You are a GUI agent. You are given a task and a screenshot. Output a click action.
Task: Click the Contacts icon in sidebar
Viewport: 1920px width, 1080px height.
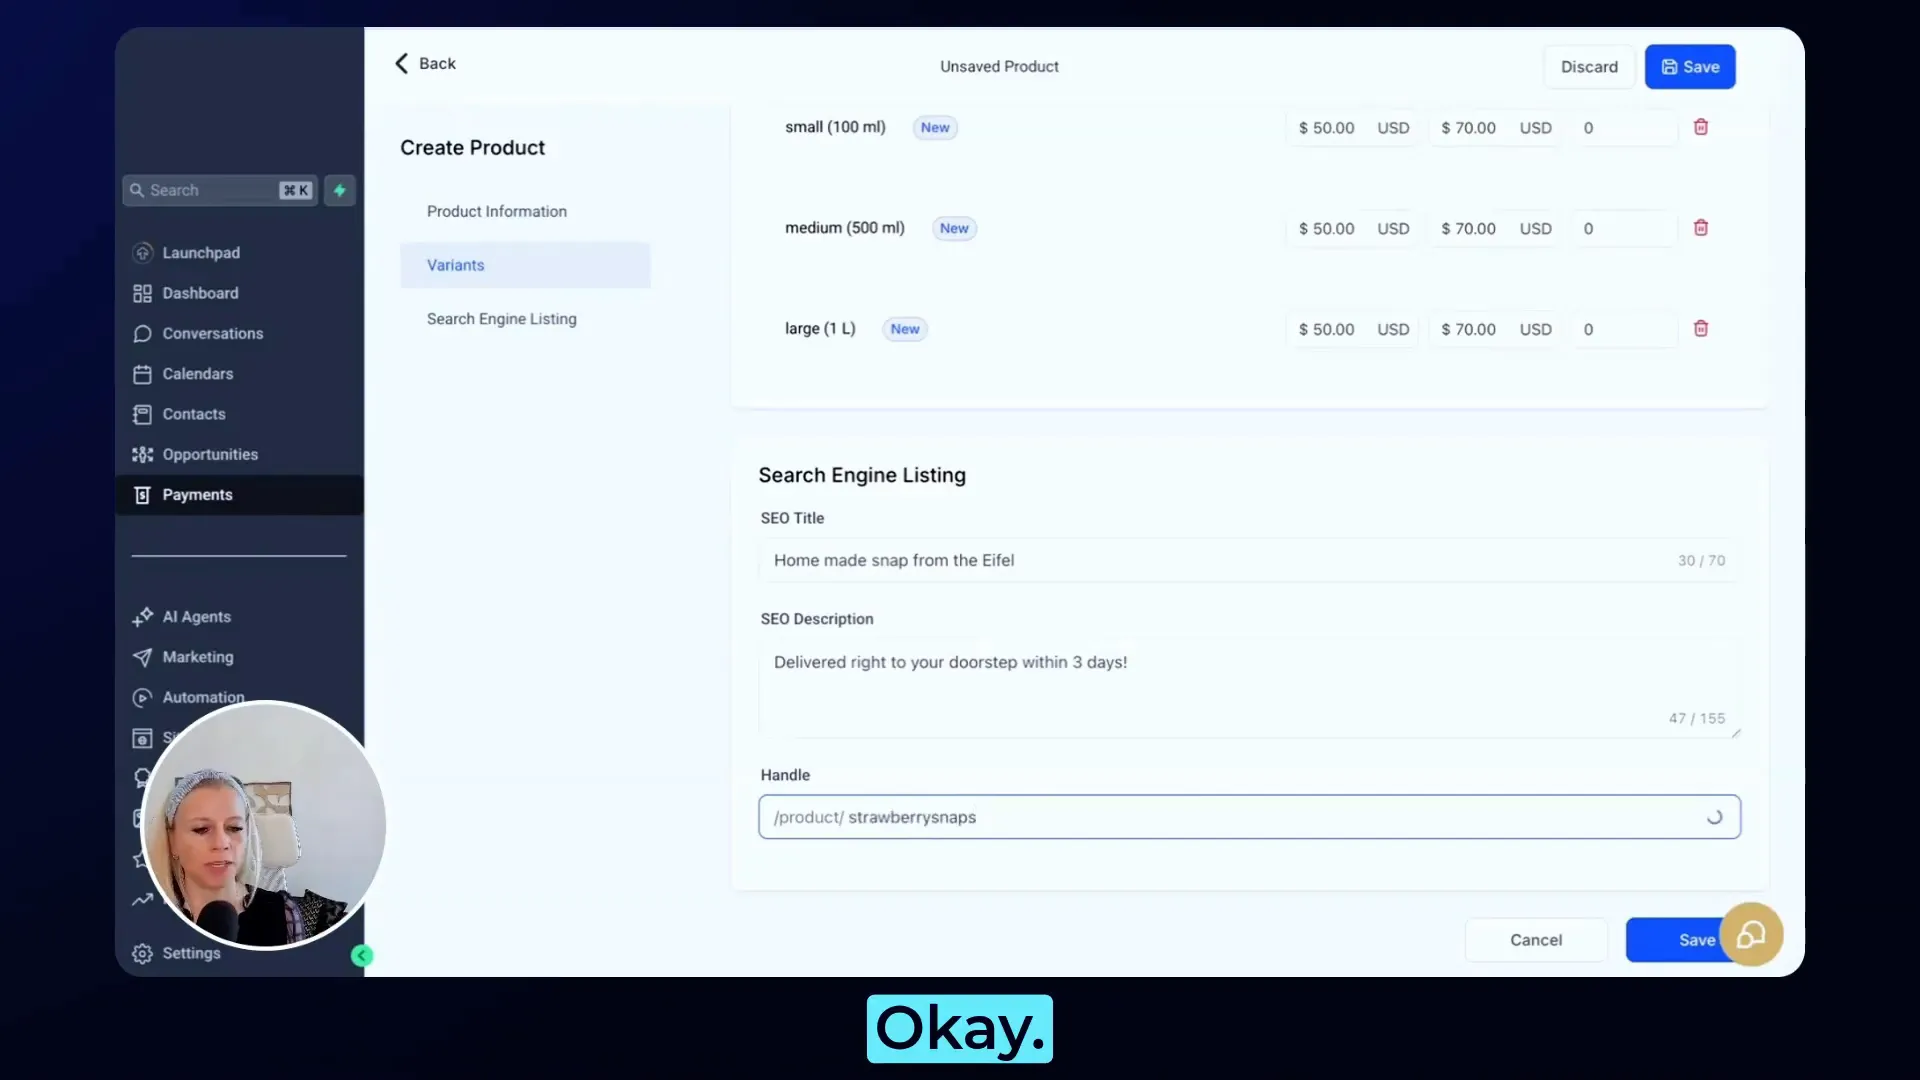142,414
